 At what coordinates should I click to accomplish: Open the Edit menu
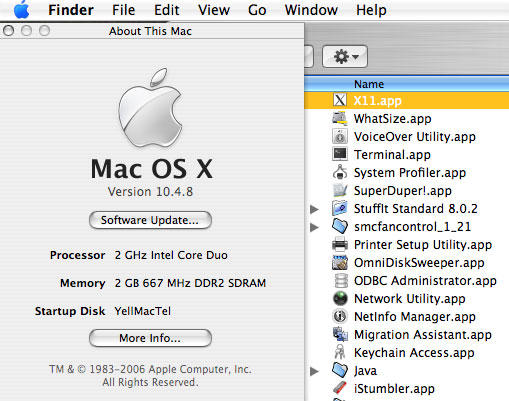pyautogui.click(x=167, y=10)
